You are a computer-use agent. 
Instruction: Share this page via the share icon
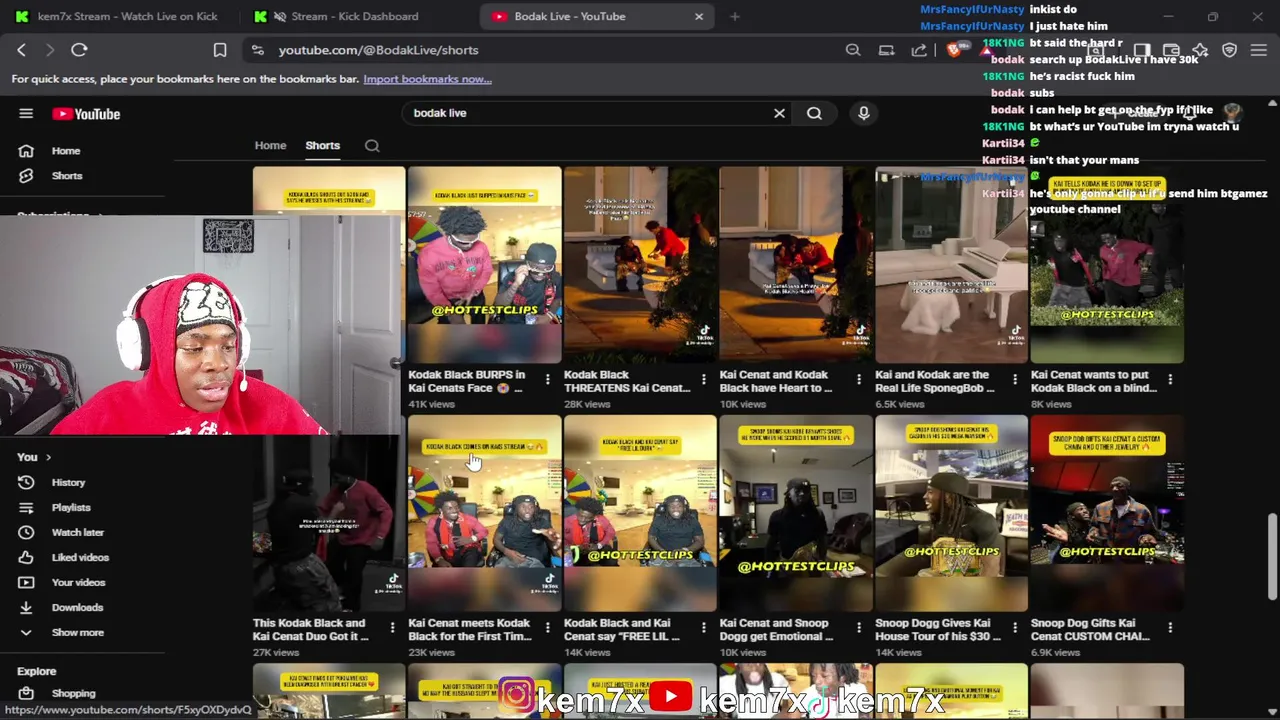pyautogui.click(x=919, y=50)
